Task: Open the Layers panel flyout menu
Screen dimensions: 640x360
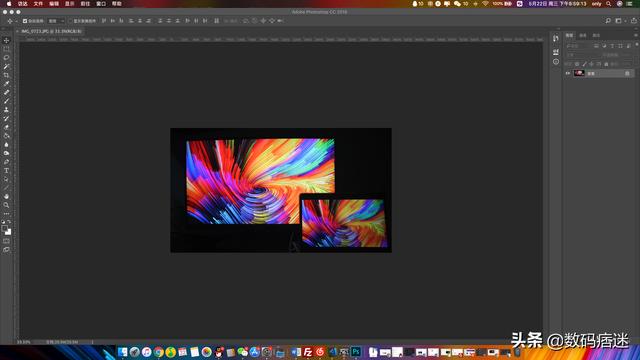Action: (x=636, y=36)
